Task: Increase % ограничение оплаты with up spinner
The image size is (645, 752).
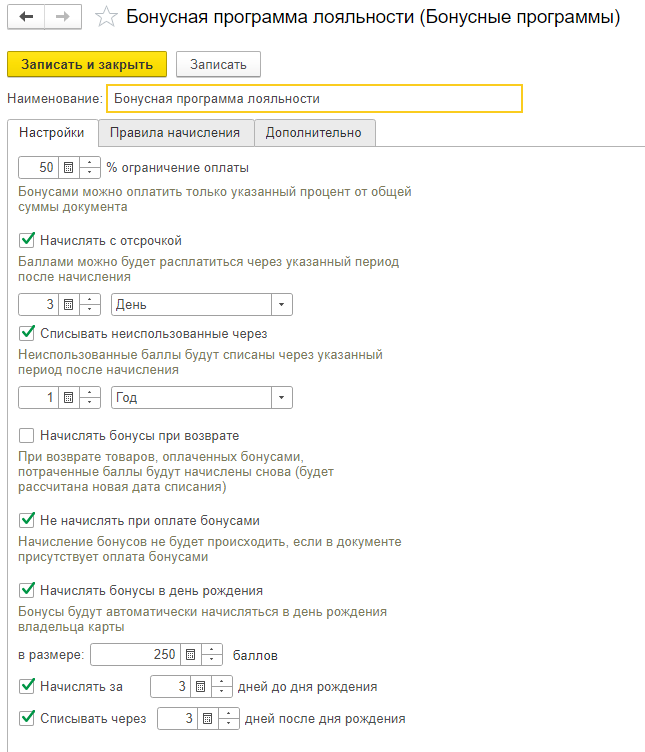Action: click(x=90, y=163)
